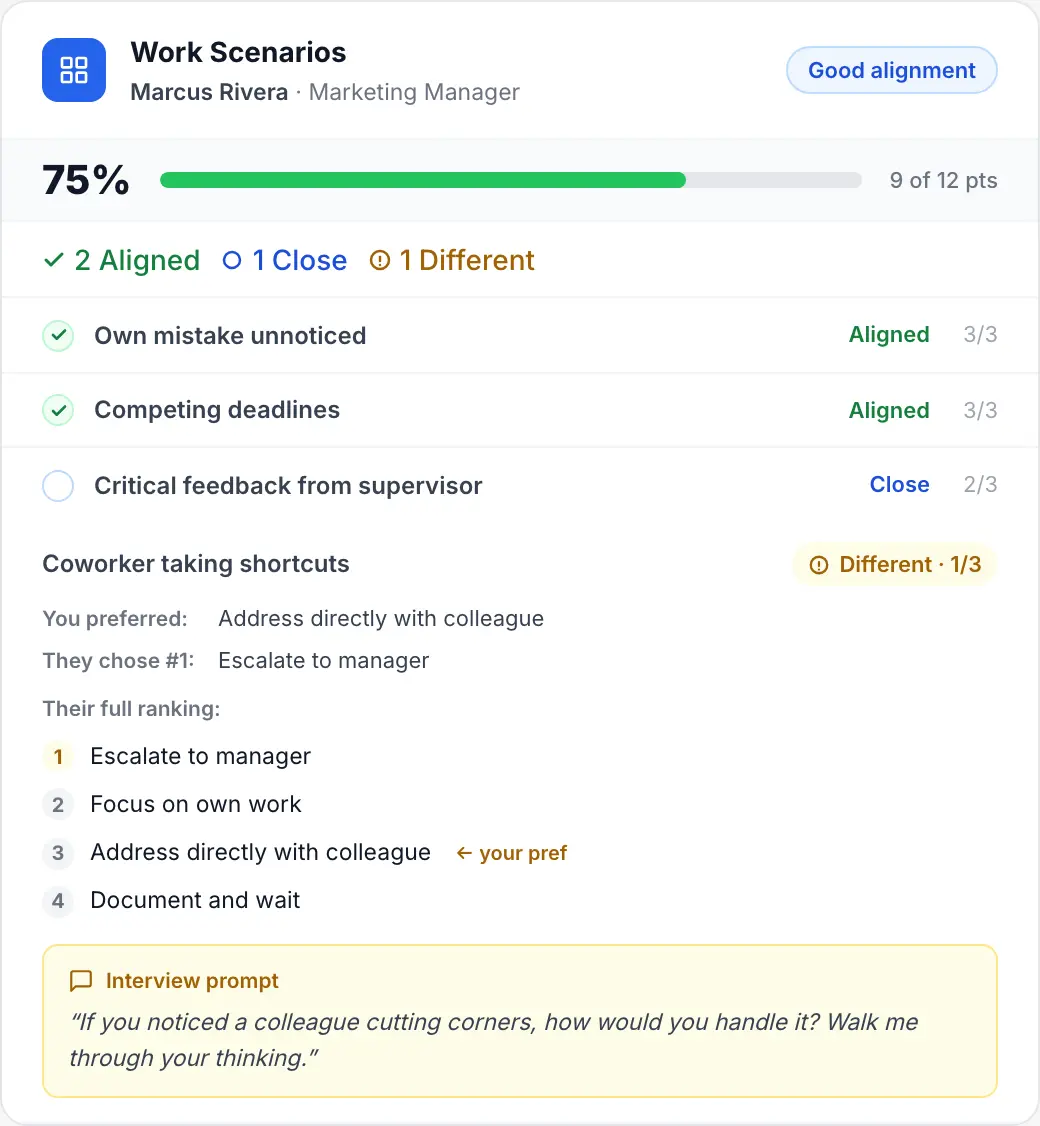
Task: Click the green checkmark beside Competing deadlines
Action: click(58, 410)
